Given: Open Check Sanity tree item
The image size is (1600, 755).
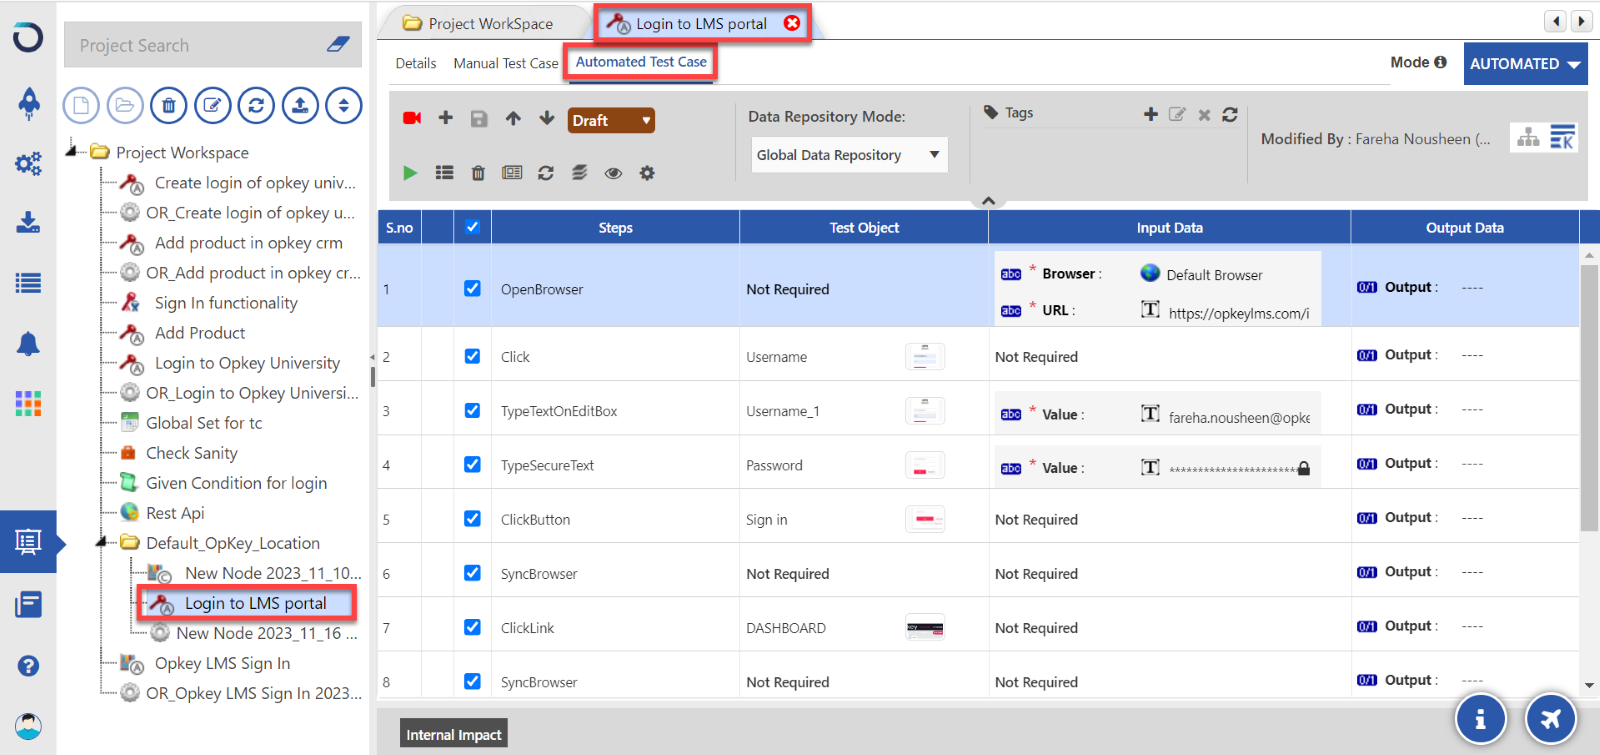Looking at the screenshot, I should click(x=192, y=452).
